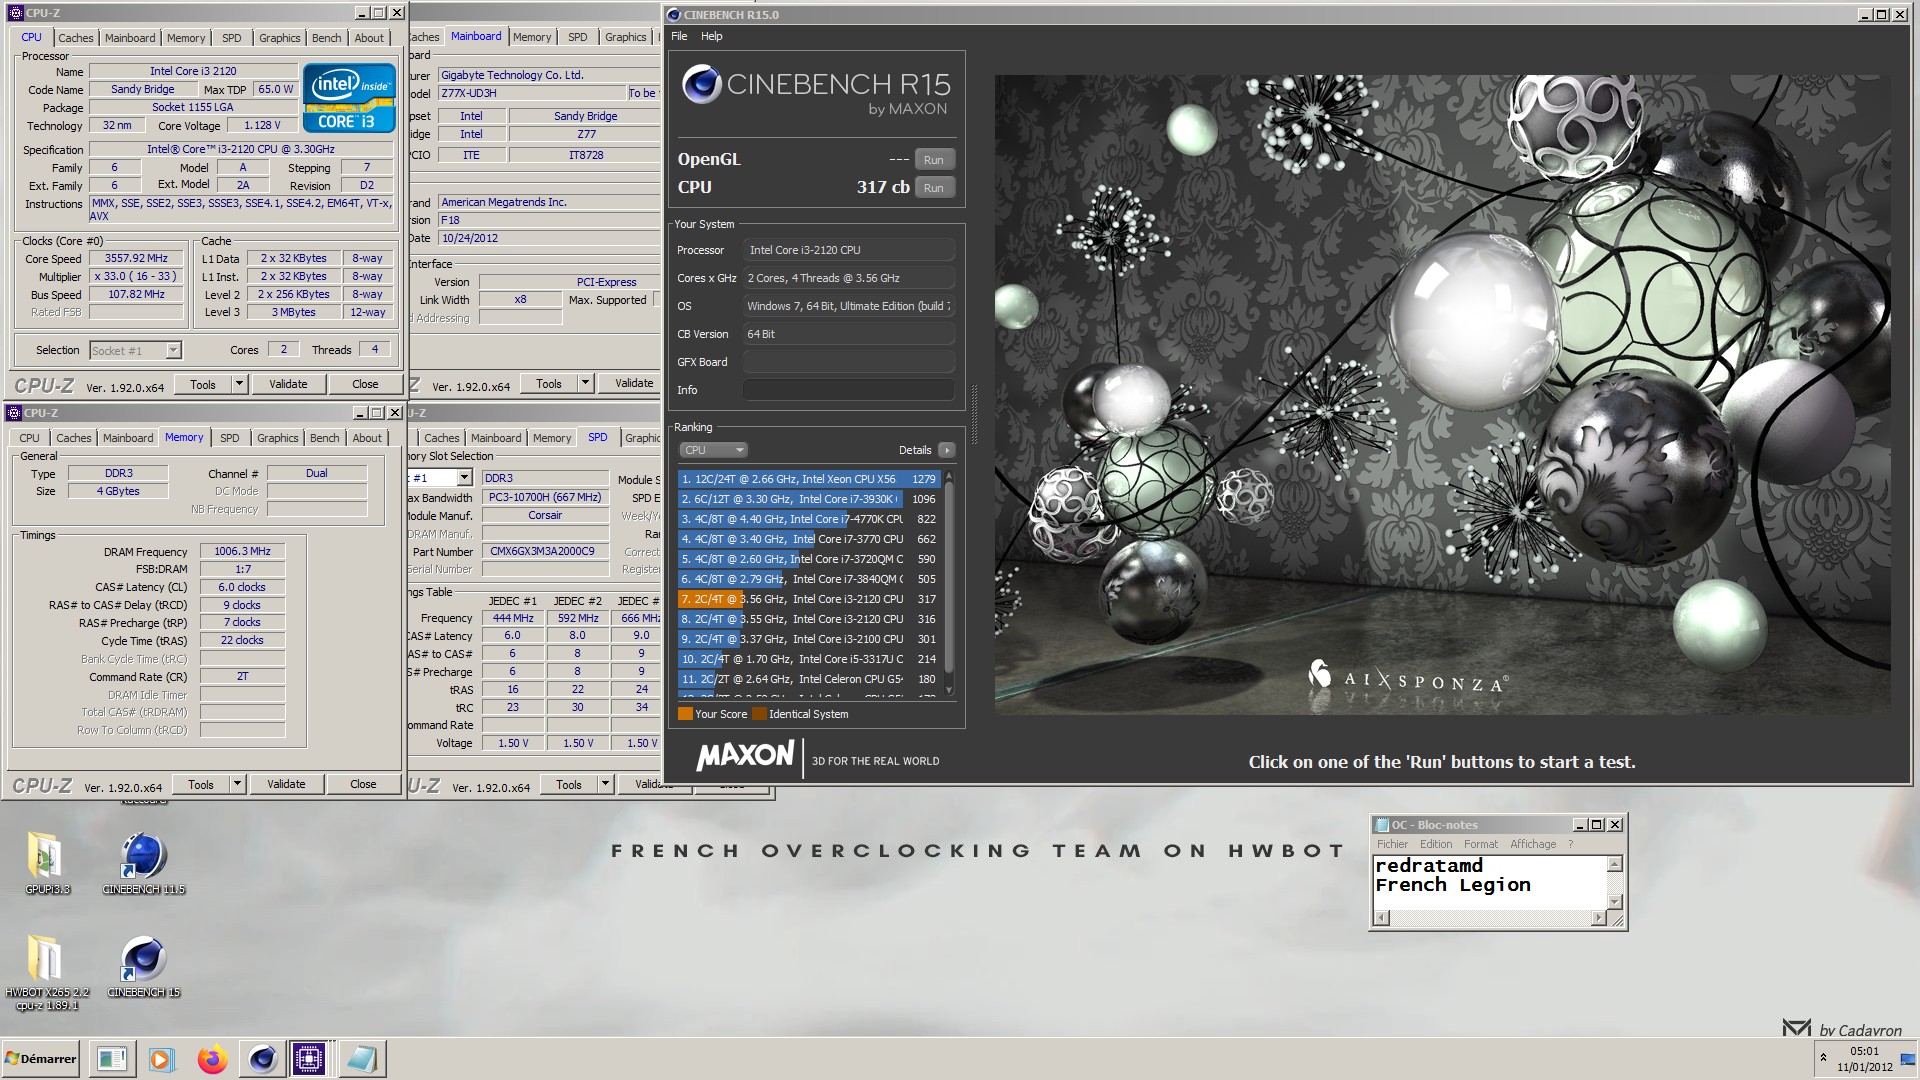This screenshot has height=1080, width=1920.
Task: Open the Fichier menu in Bloc-notes
Action: point(1392,844)
